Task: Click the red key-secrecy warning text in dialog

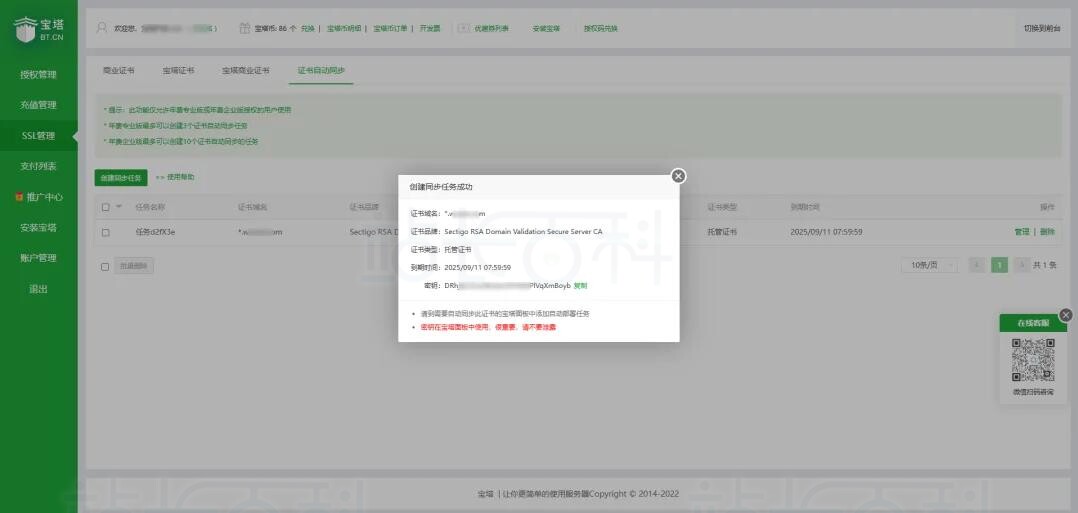Action: (x=488, y=327)
